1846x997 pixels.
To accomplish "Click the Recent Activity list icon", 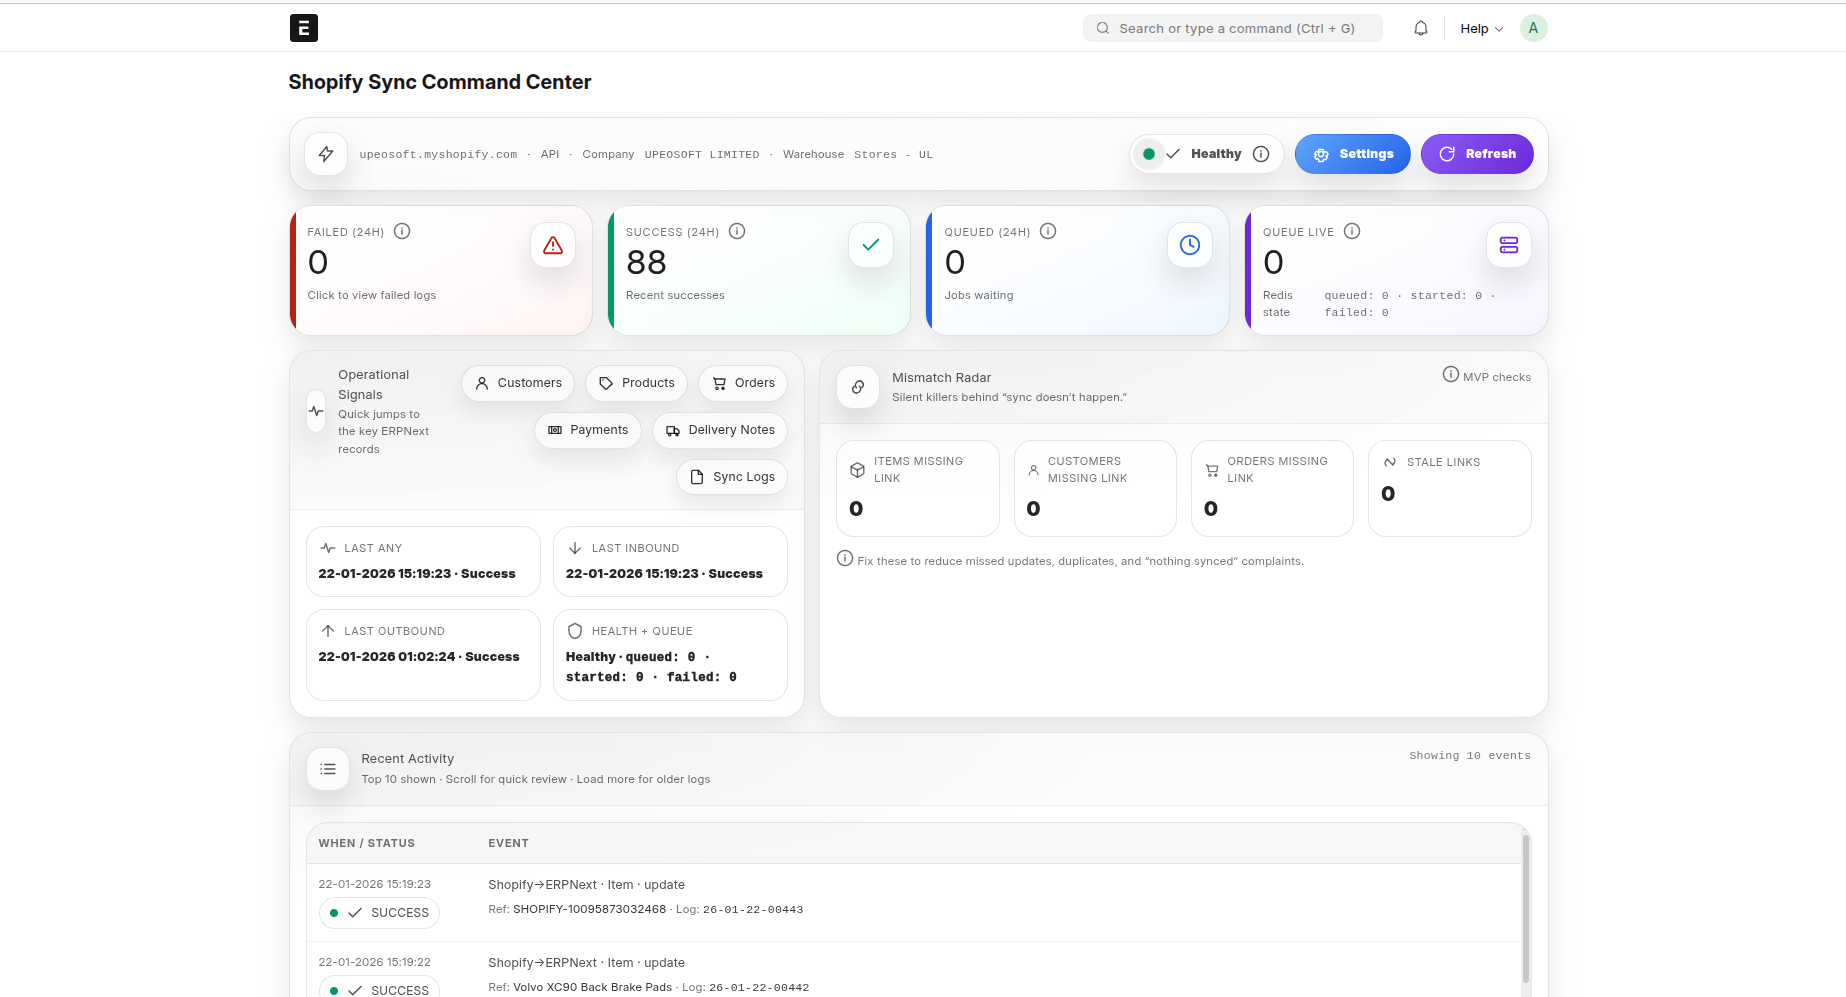I will tap(327, 768).
